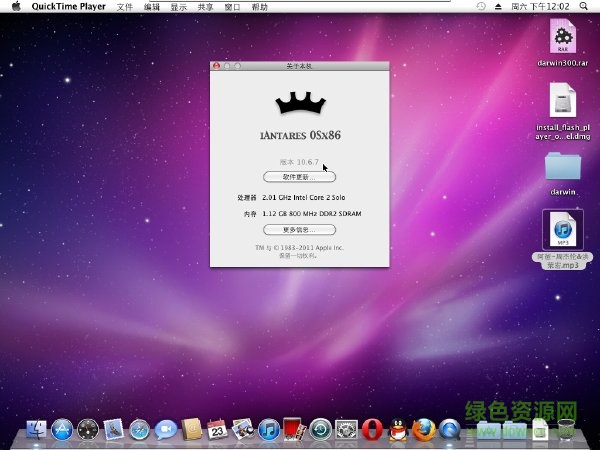Launch the App Store from the Dock

[63, 430]
